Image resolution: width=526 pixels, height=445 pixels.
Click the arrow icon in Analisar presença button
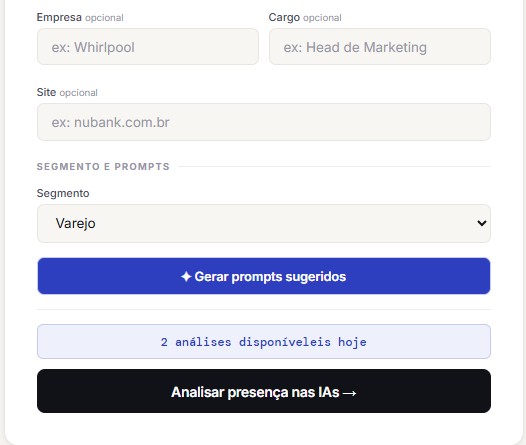point(350,393)
